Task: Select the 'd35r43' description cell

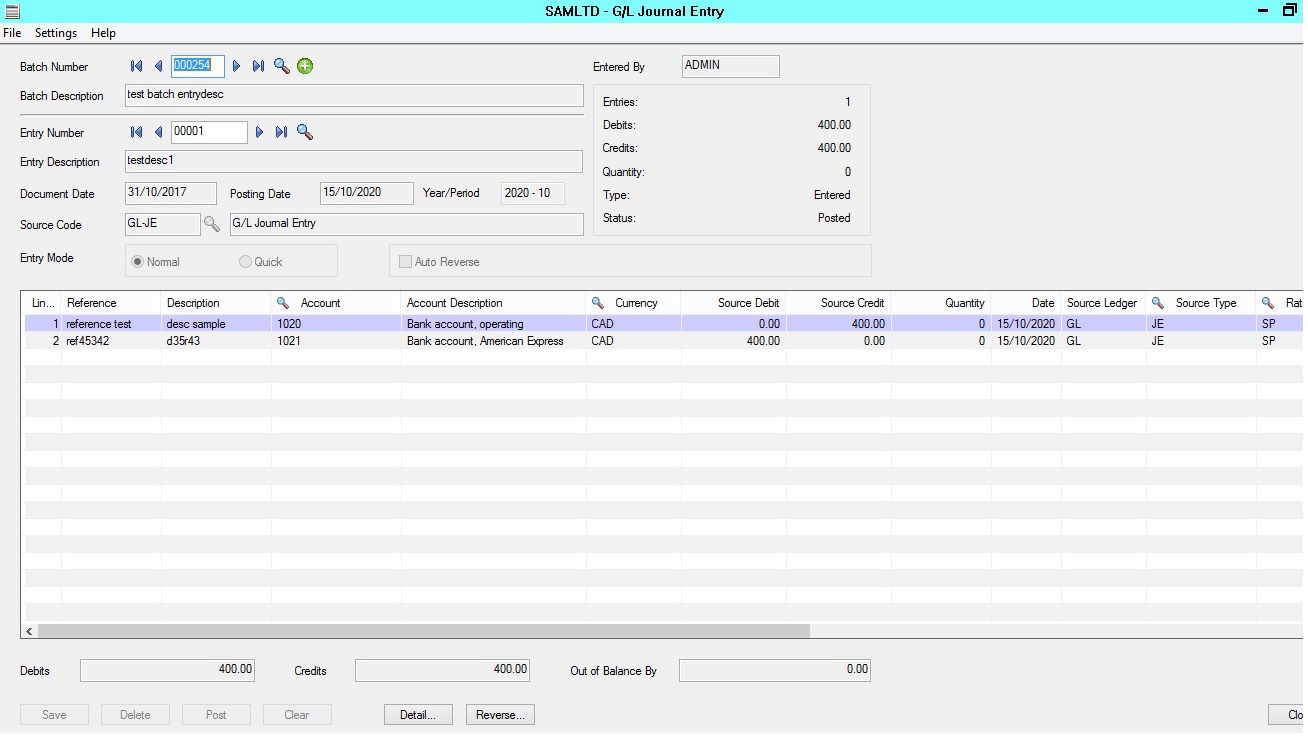Action: coord(216,341)
